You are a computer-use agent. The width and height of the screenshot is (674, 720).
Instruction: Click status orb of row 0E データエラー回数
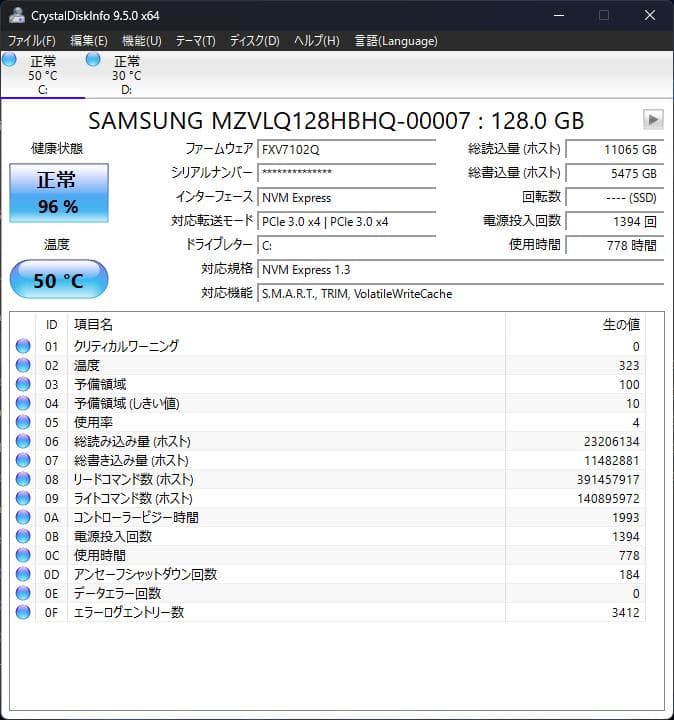point(23,593)
